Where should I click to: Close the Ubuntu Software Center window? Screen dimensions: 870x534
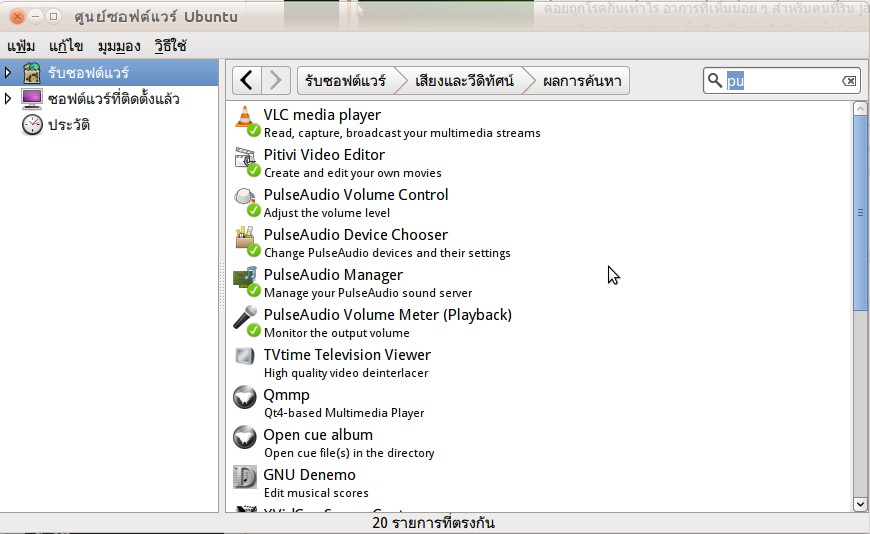[x=17, y=17]
